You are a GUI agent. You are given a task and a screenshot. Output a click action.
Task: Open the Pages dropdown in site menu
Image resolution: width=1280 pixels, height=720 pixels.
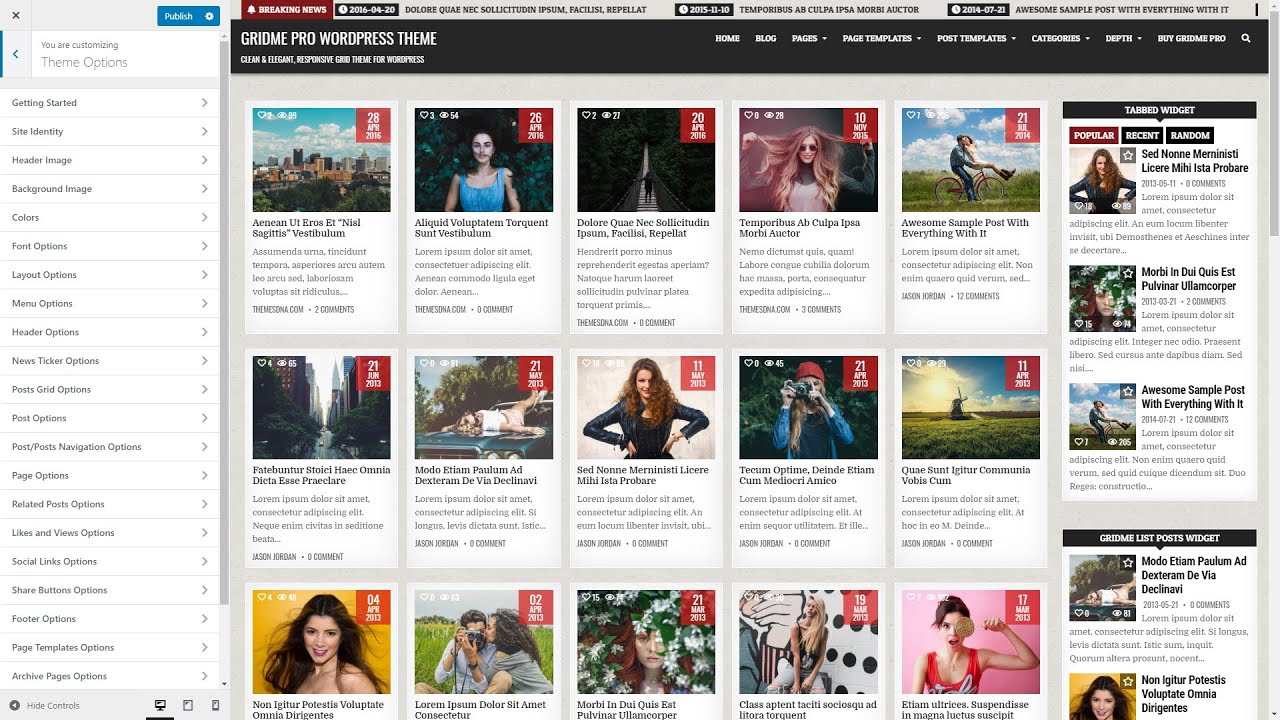click(x=809, y=38)
